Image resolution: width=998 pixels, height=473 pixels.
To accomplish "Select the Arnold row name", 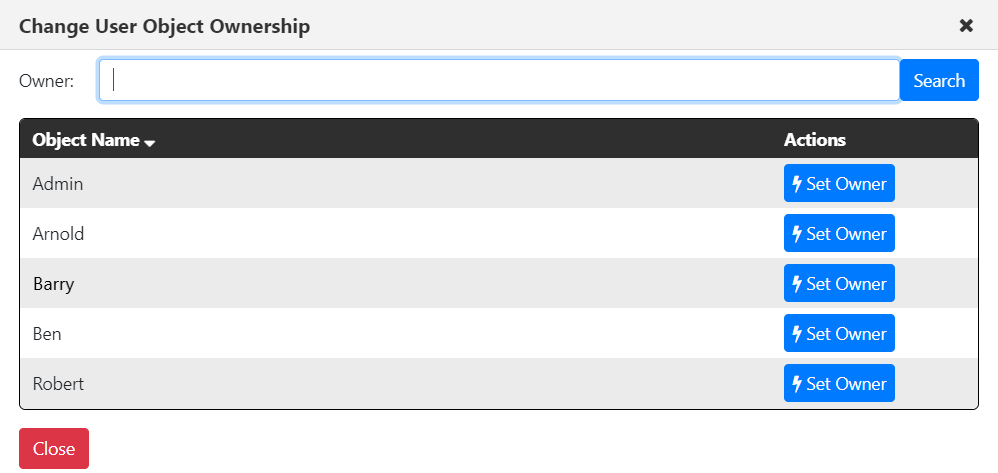I will (59, 234).
